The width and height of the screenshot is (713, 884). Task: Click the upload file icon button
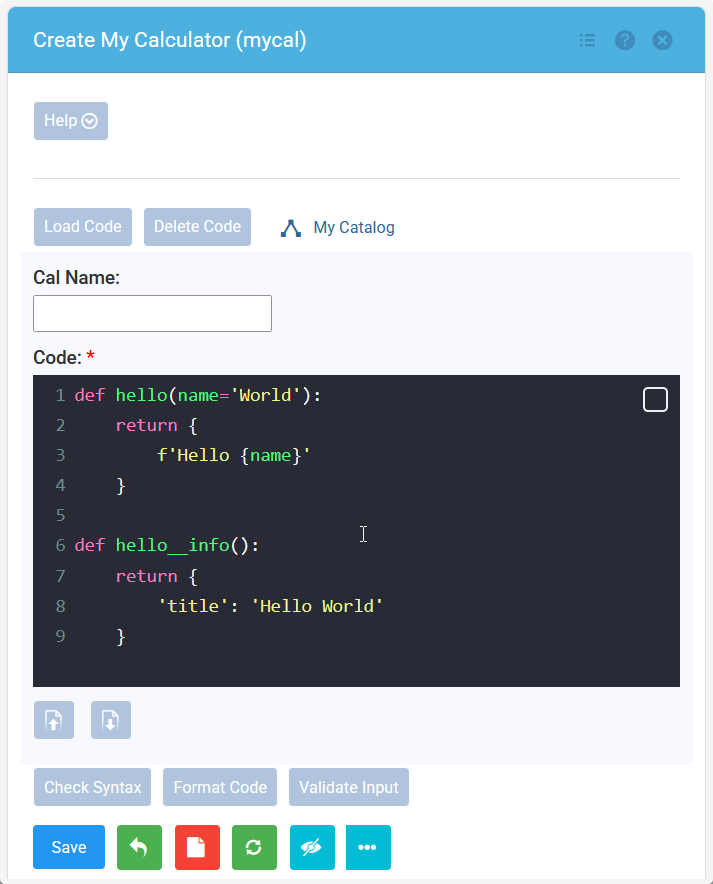pos(54,720)
